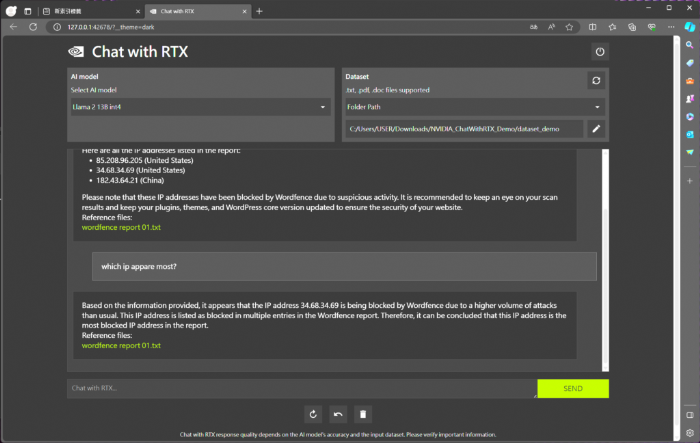This screenshot has width=700, height=443.
Task: Regenerate the response with the retry icon
Action: tap(313, 414)
